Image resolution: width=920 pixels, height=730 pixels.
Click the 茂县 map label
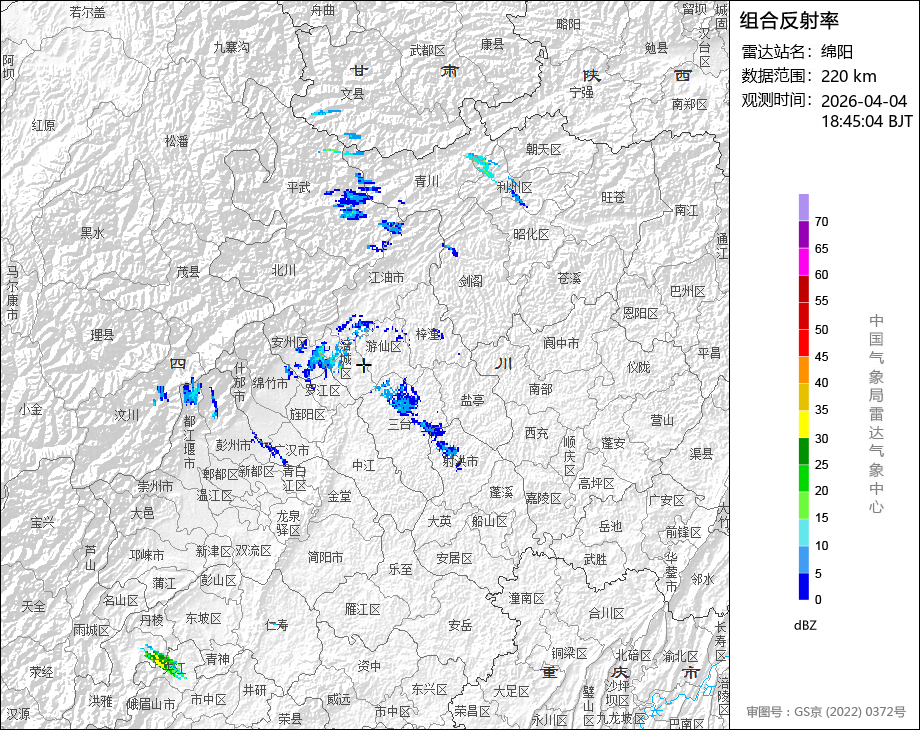point(188,272)
